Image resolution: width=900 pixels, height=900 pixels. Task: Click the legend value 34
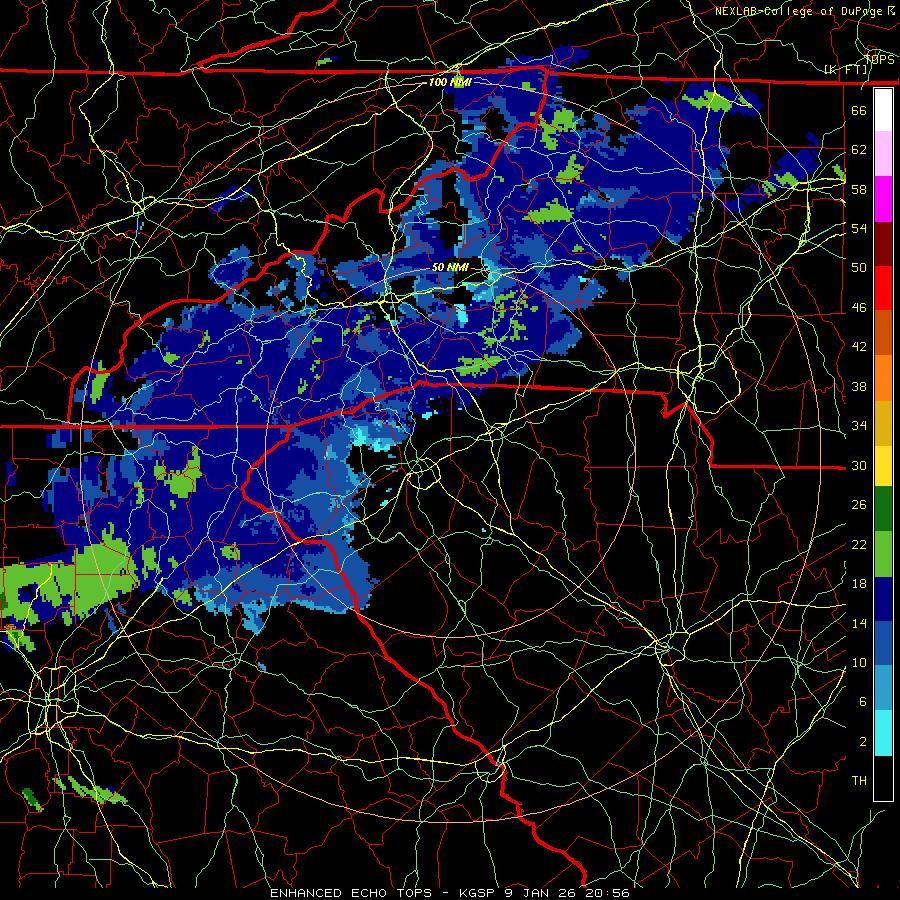(x=859, y=426)
